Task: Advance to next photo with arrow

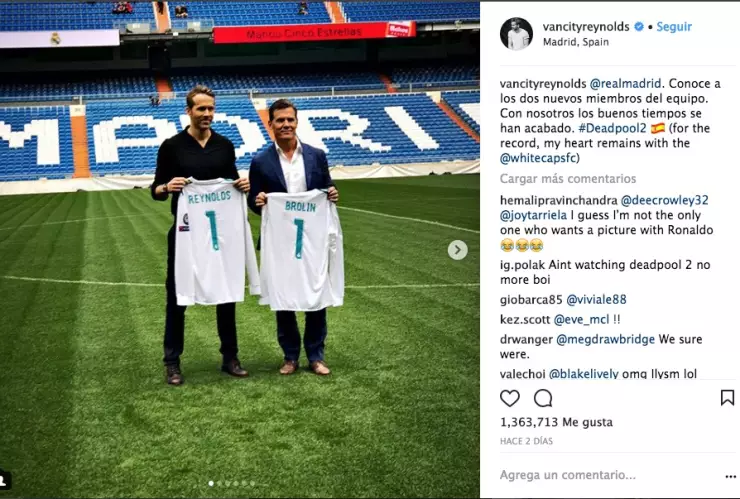Action: pyautogui.click(x=457, y=250)
